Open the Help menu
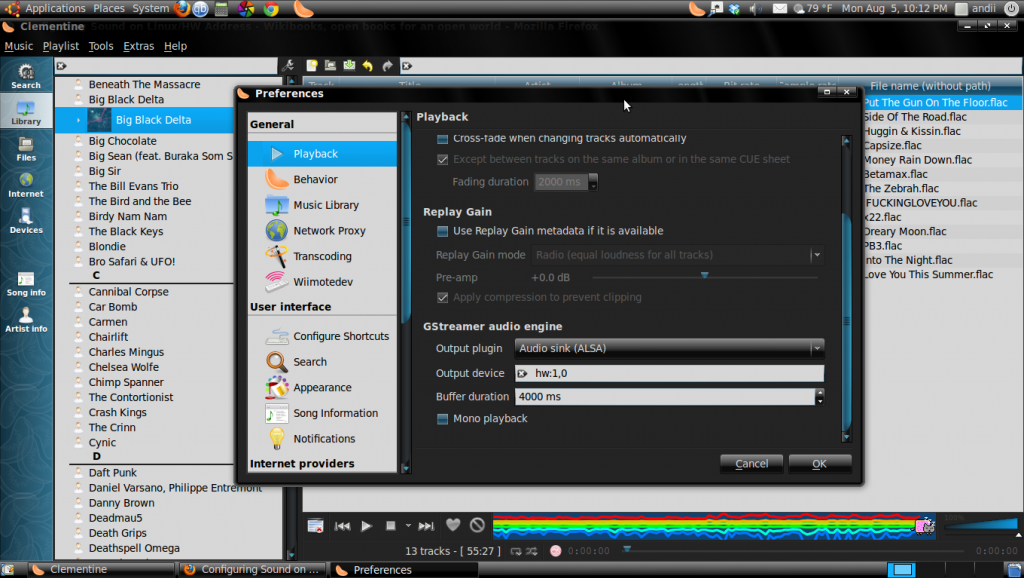This screenshot has width=1024, height=578. tap(175, 46)
